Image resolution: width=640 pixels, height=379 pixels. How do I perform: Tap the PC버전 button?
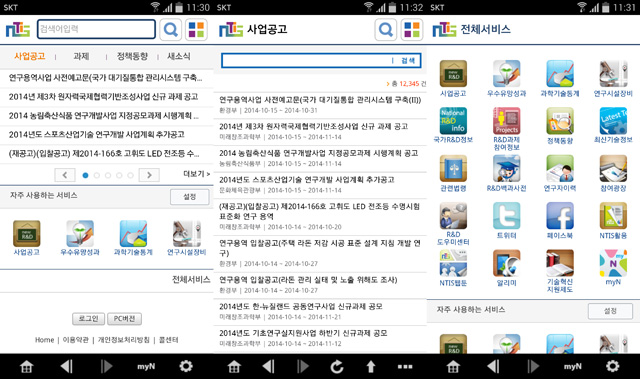124,319
